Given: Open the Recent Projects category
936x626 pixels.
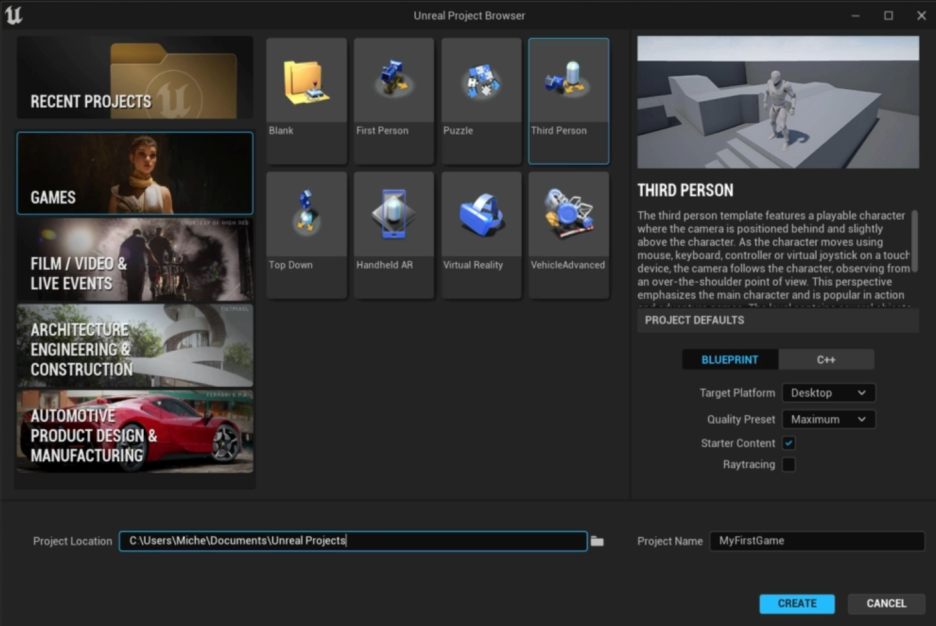Looking at the screenshot, I should tap(135, 78).
